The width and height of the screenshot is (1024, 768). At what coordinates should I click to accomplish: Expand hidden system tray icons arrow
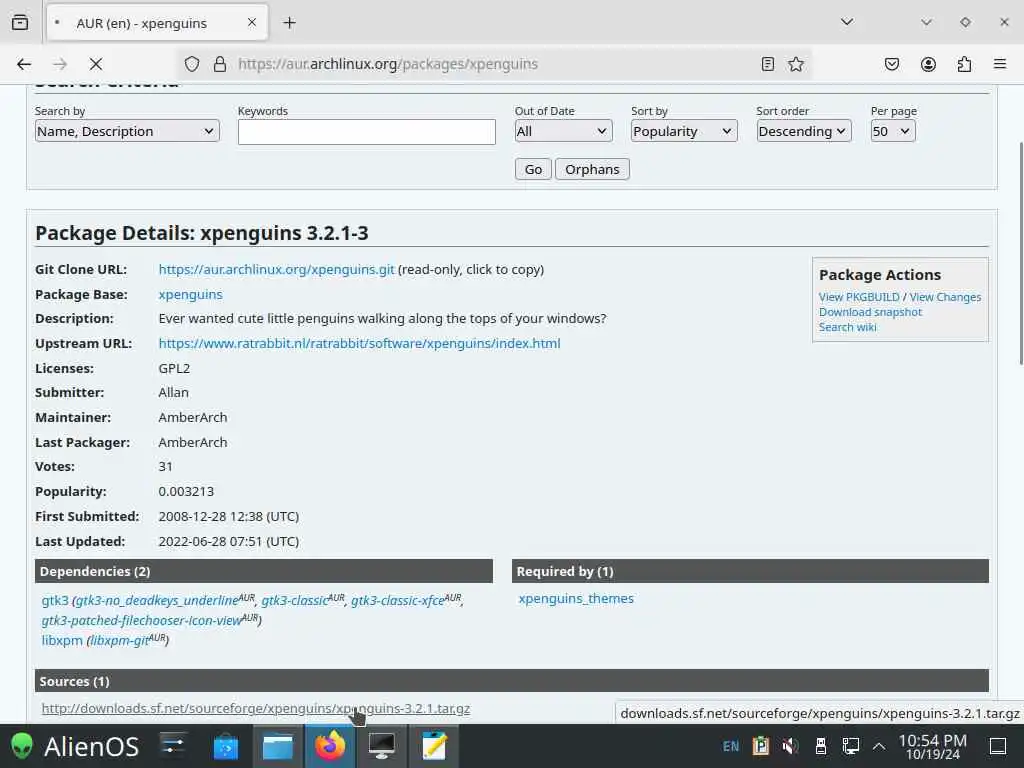click(x=879, y=746)
